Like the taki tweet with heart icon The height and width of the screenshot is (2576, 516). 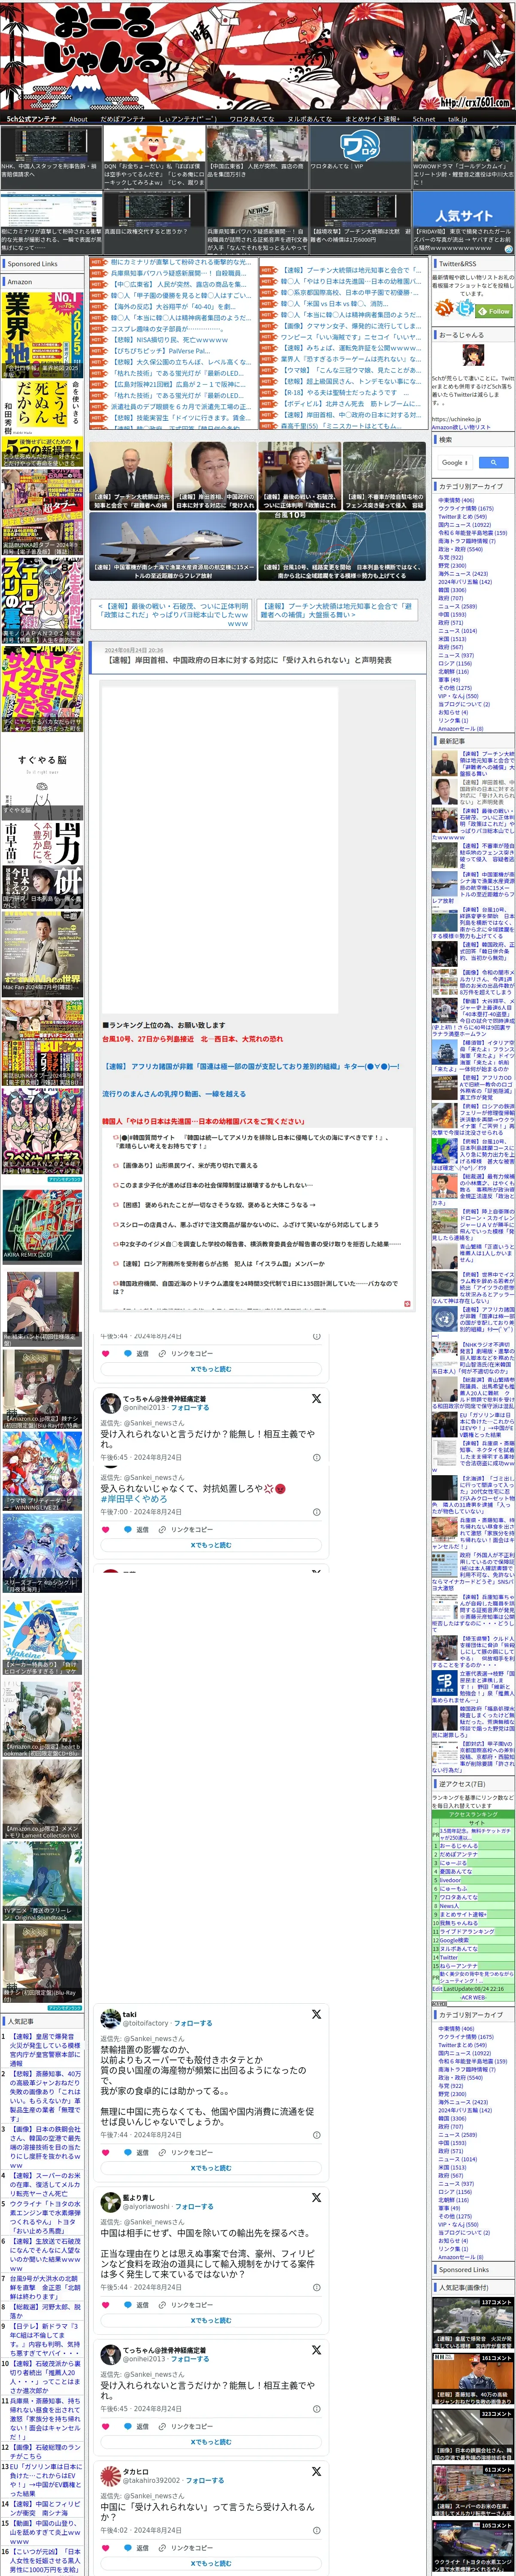pos(105,2153)
